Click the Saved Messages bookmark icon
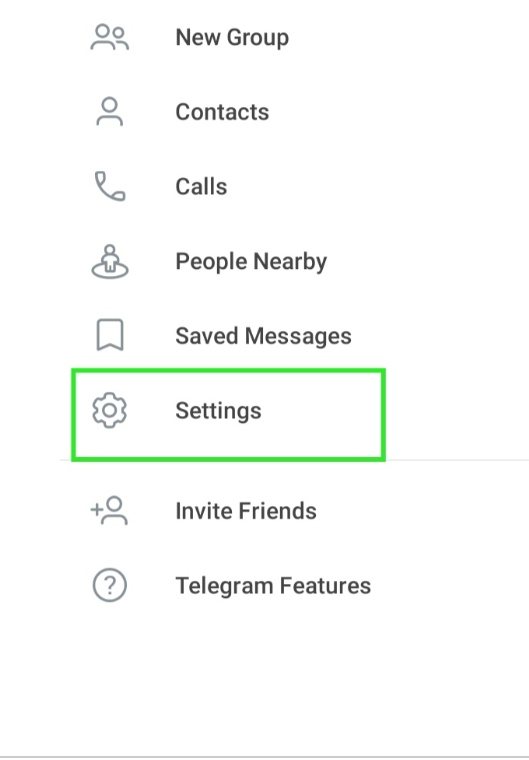 (110, 334)
